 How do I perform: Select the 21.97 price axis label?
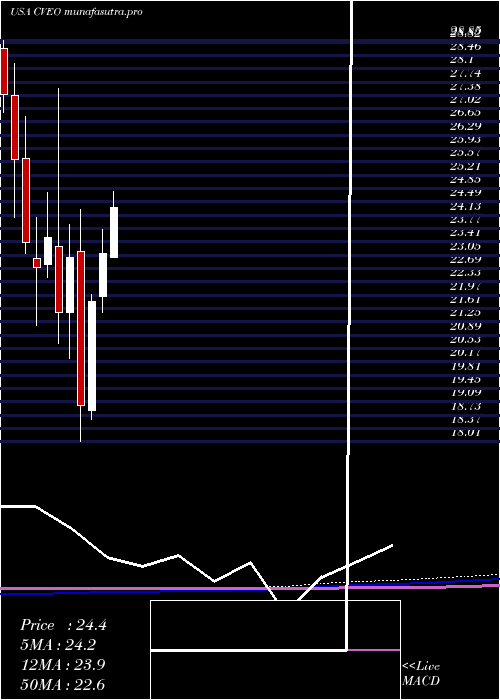465,286
